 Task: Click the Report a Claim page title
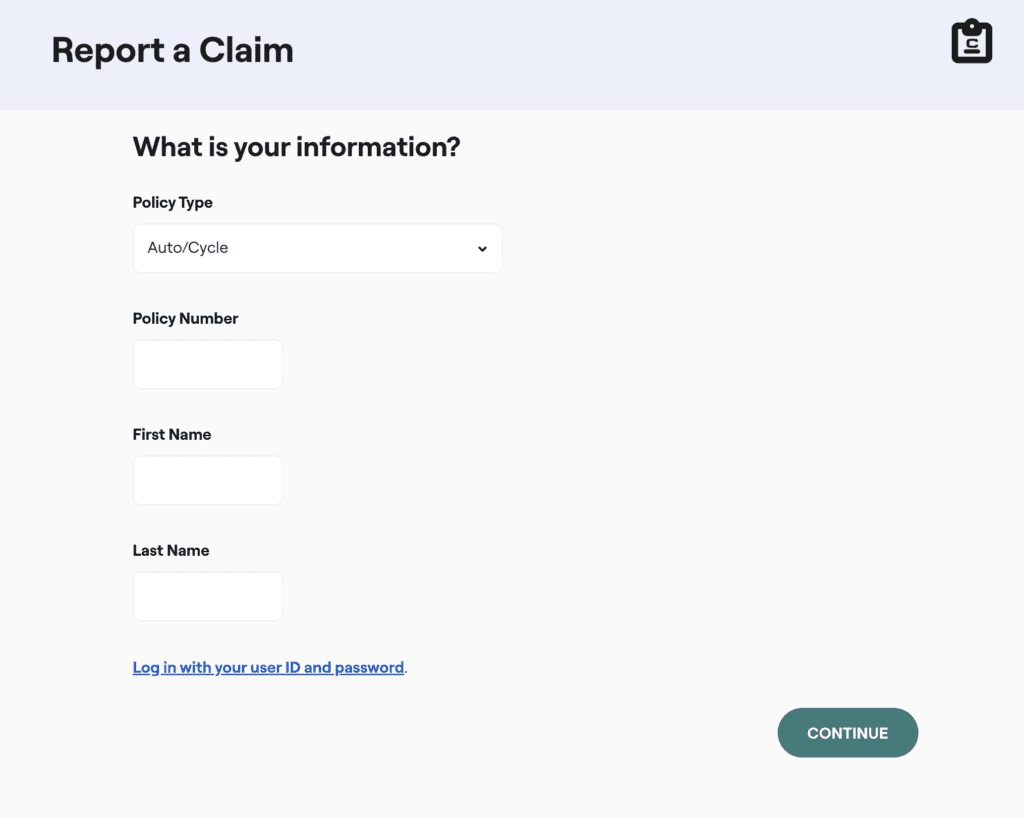[172, 50]
